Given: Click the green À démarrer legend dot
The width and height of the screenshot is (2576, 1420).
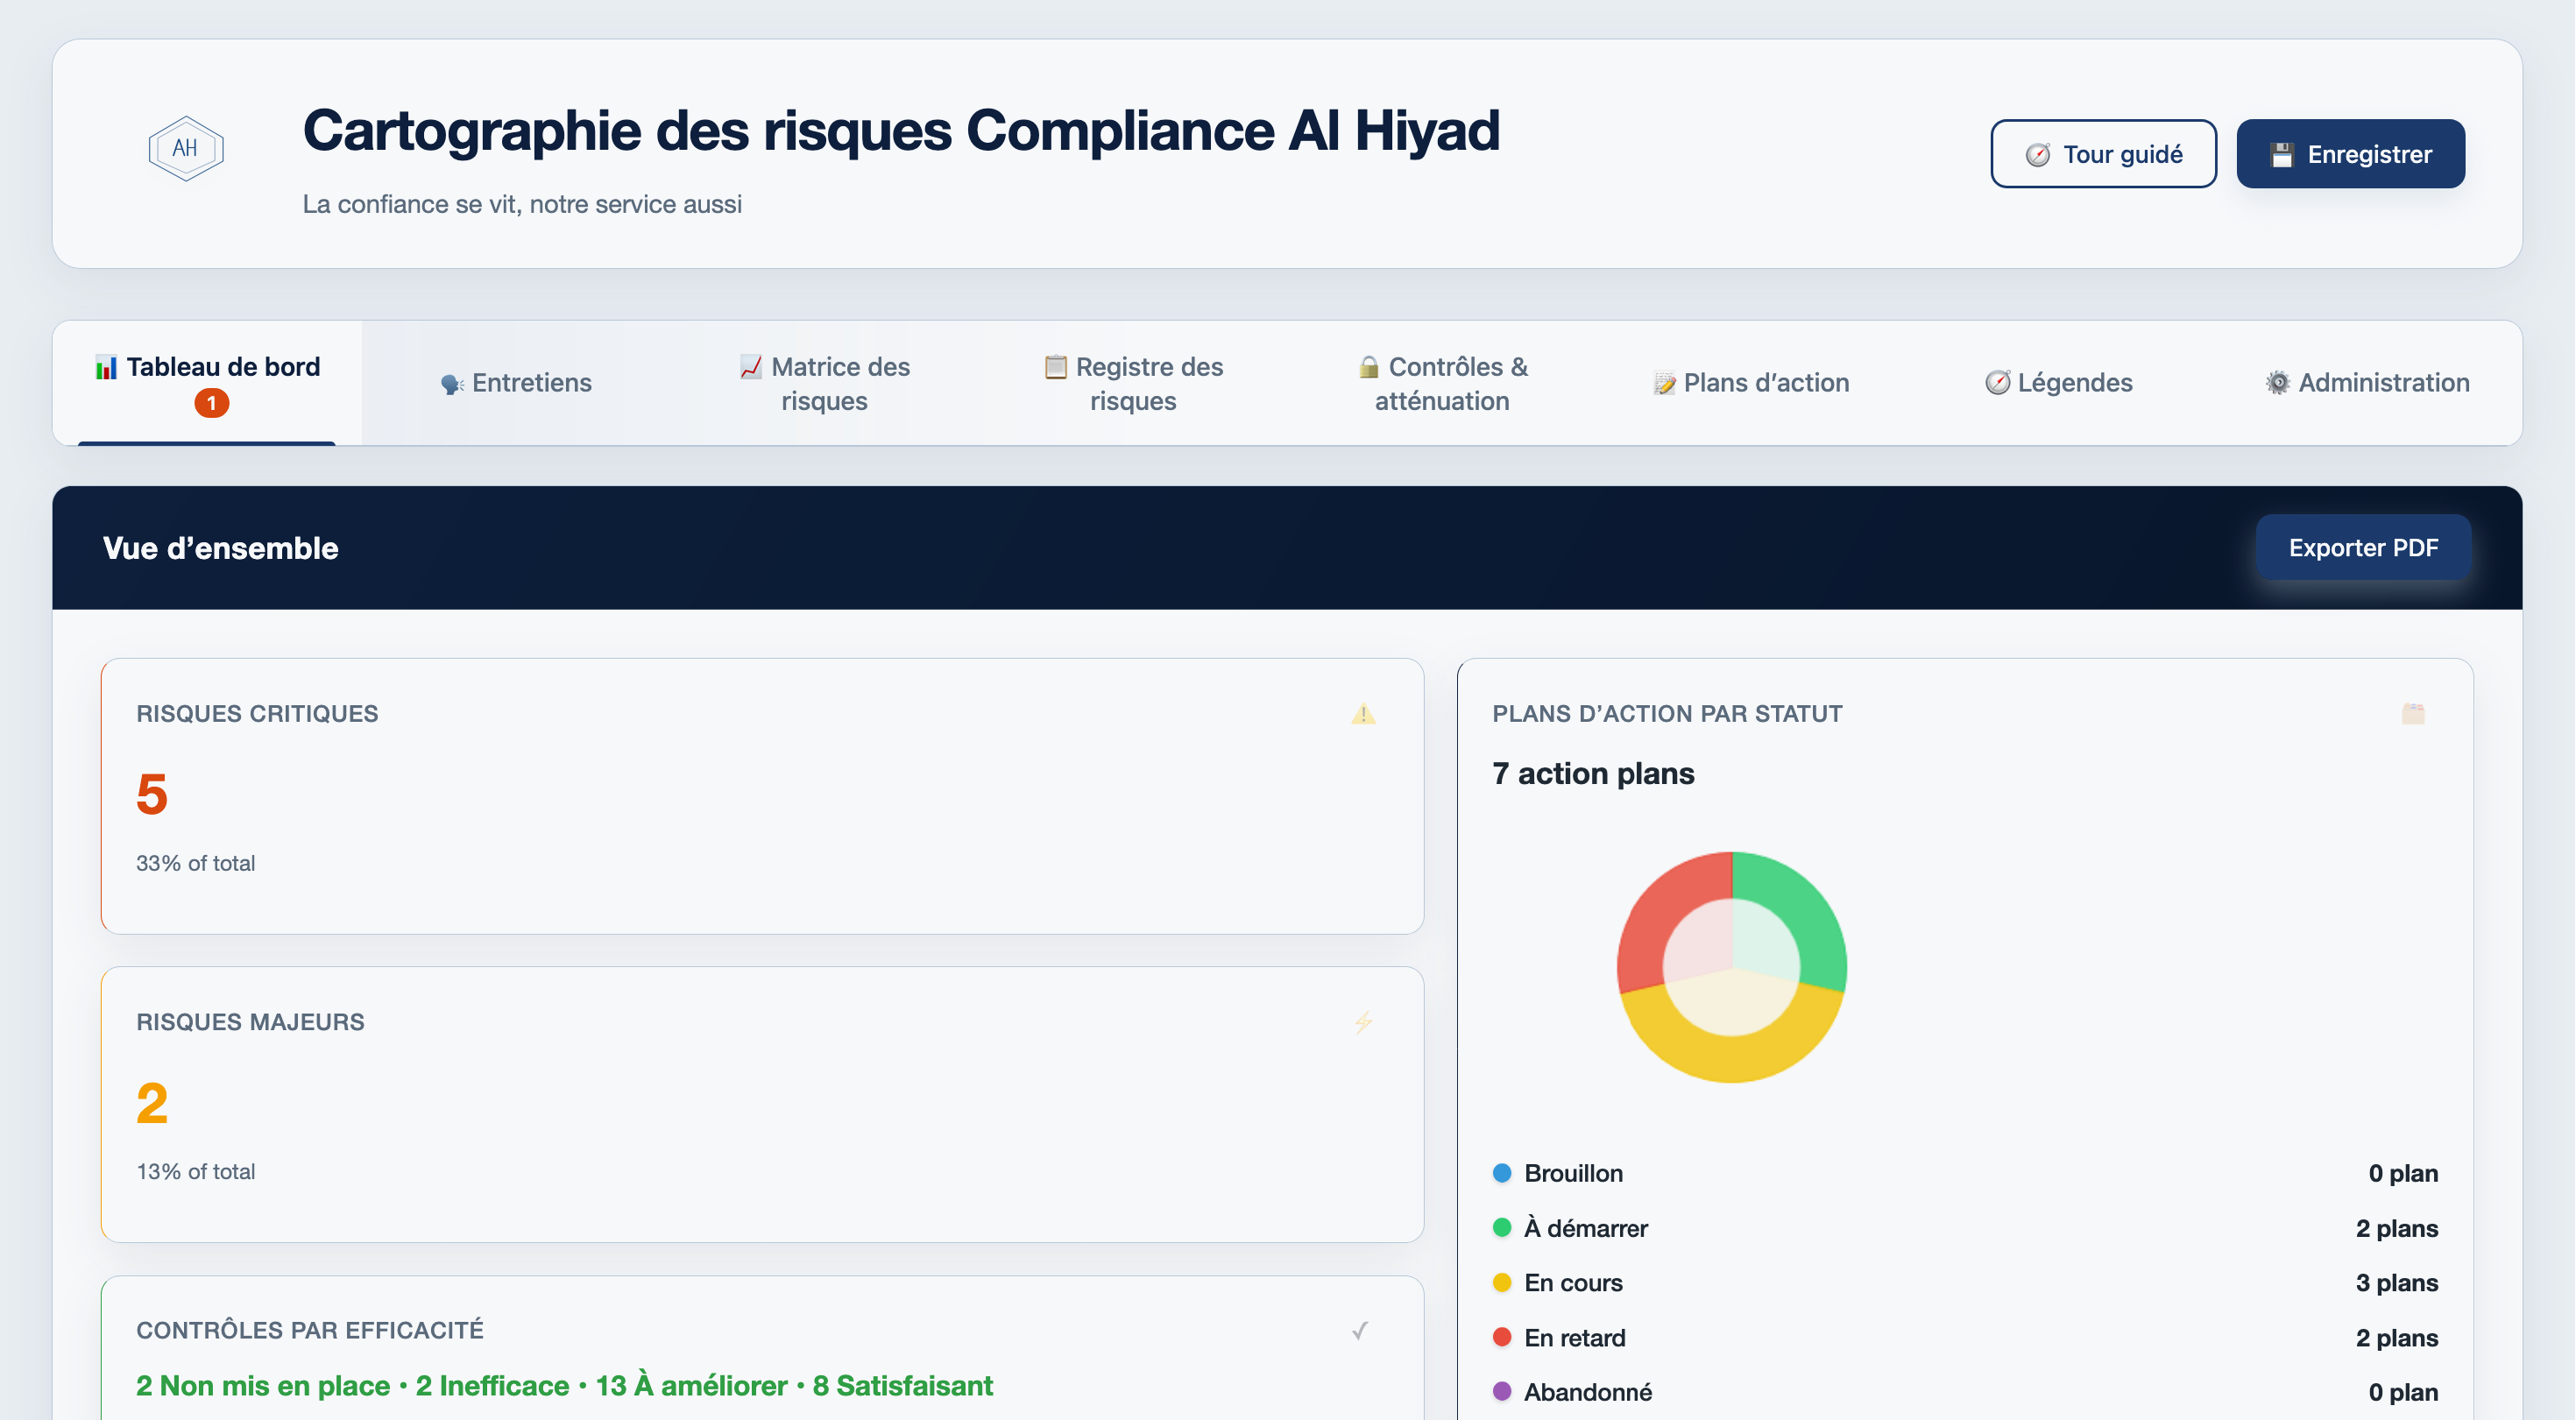Looking at the screenshot, I should [1502, 1228].
